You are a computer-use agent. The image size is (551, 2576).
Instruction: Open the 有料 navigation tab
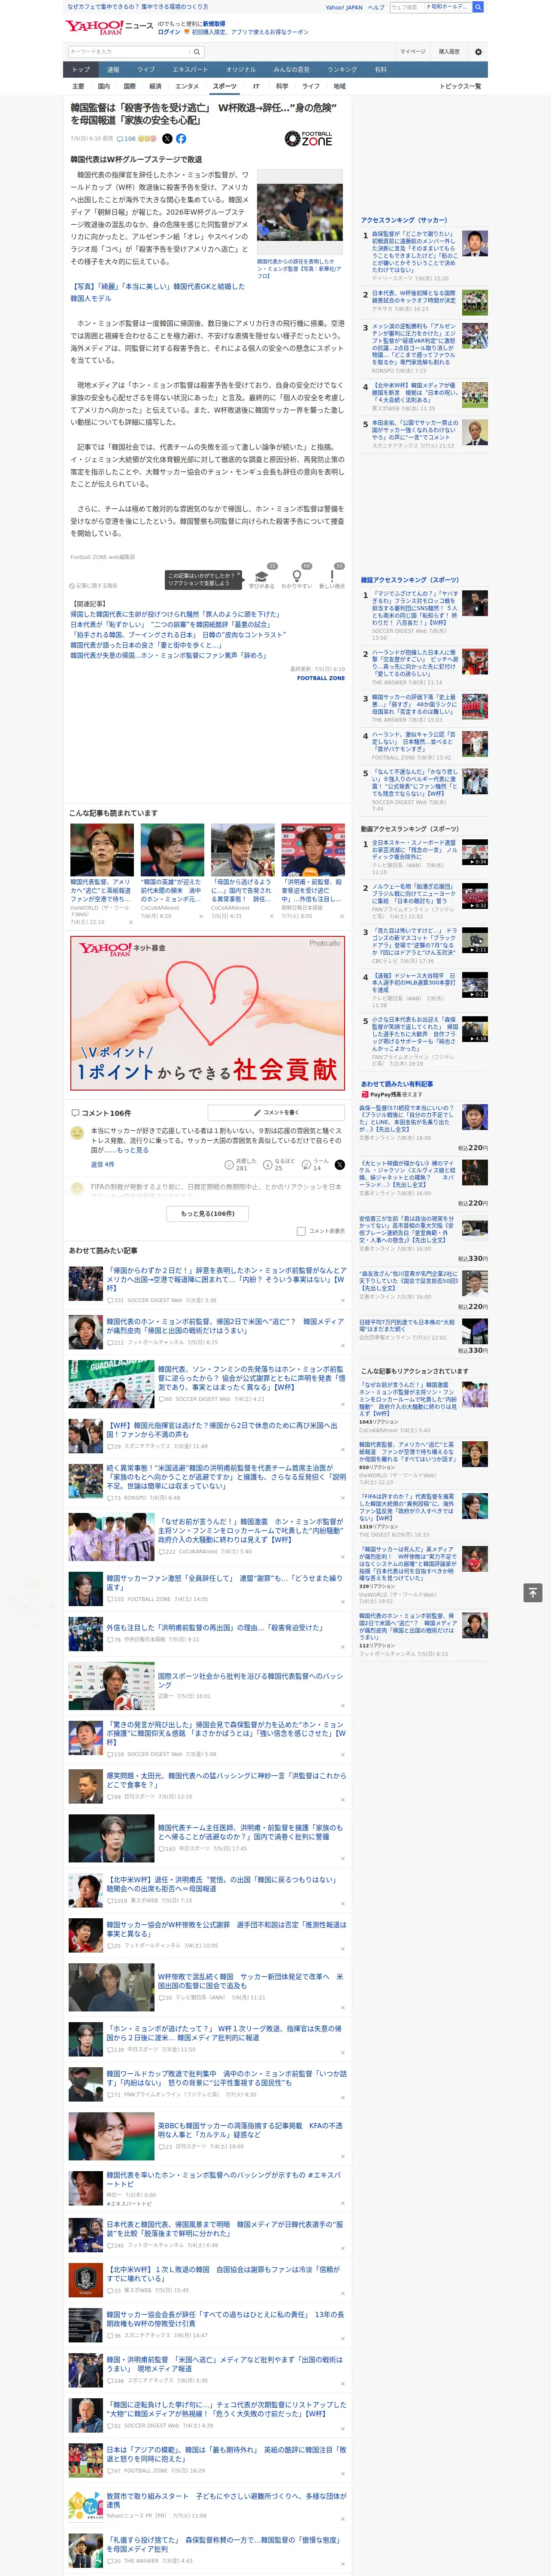tap(381, 70)
